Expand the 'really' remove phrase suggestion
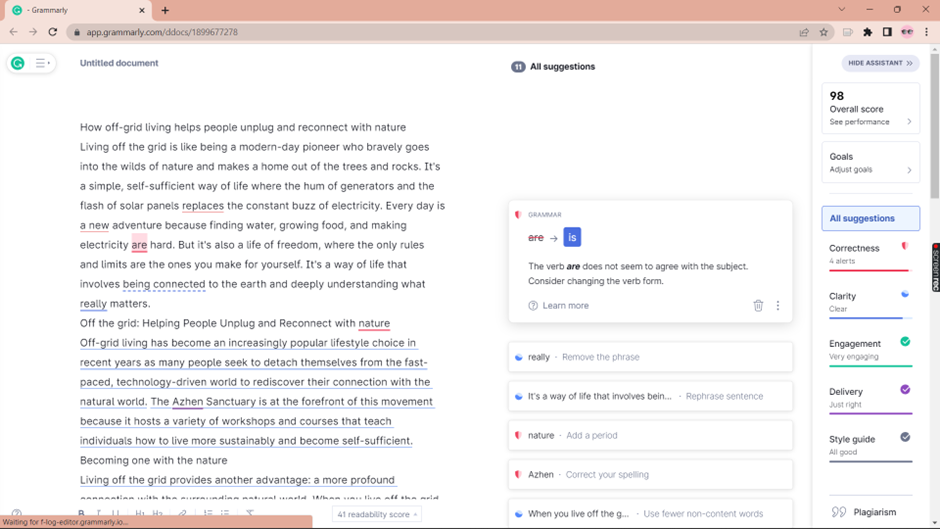Screen dimensions: 940x529 click(650, 357)
